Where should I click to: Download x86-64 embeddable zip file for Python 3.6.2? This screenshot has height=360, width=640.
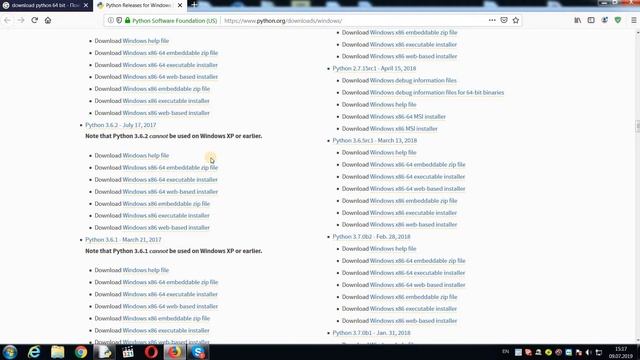point(170,167)
